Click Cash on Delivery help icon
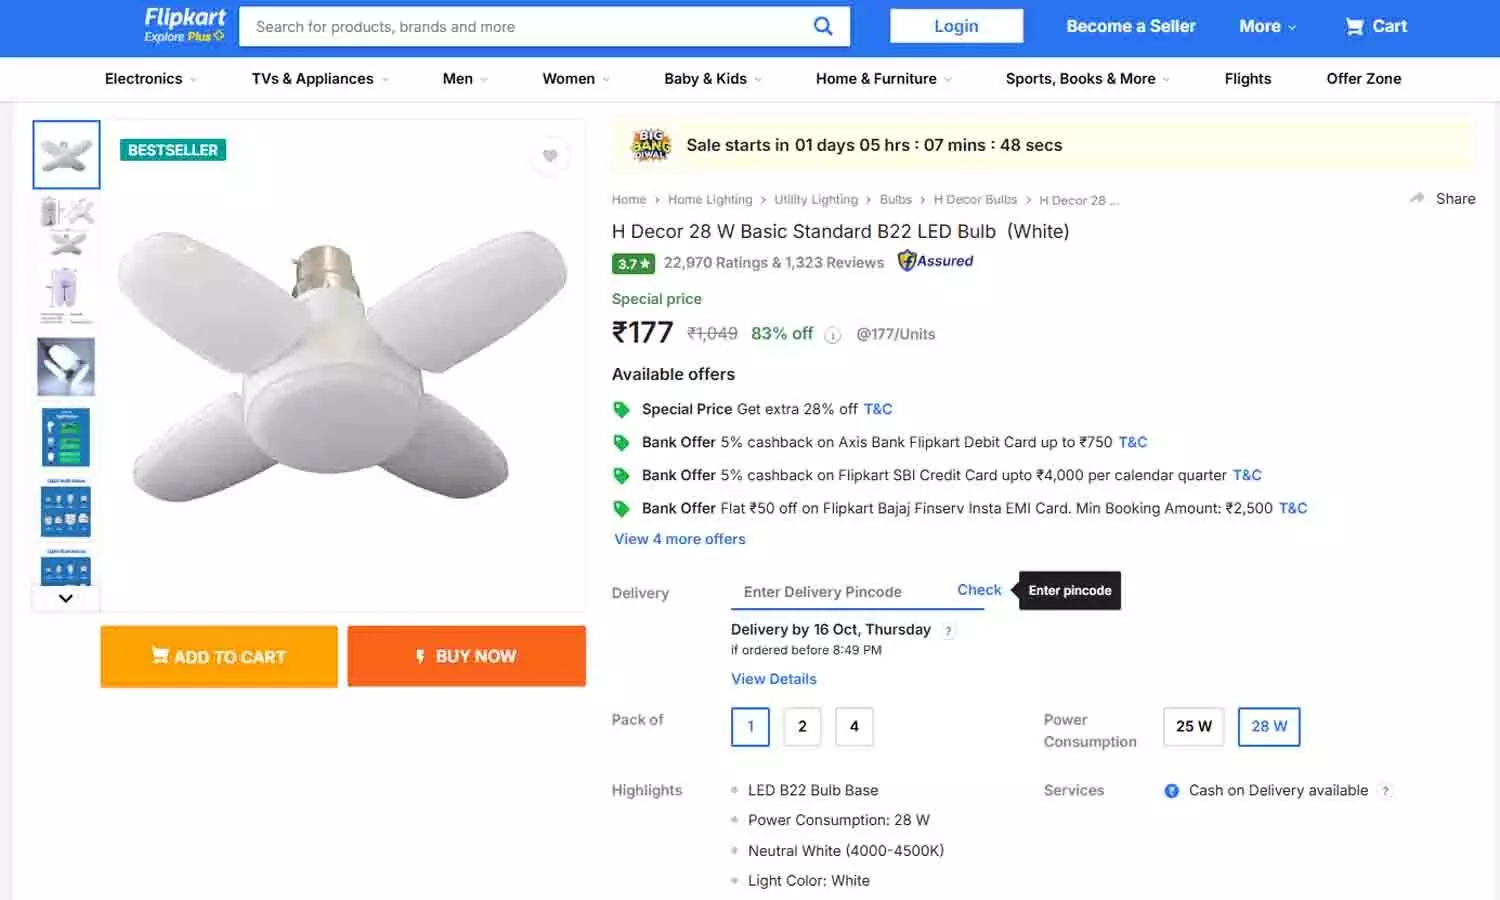1500x900 pixels. point(1386,791)
